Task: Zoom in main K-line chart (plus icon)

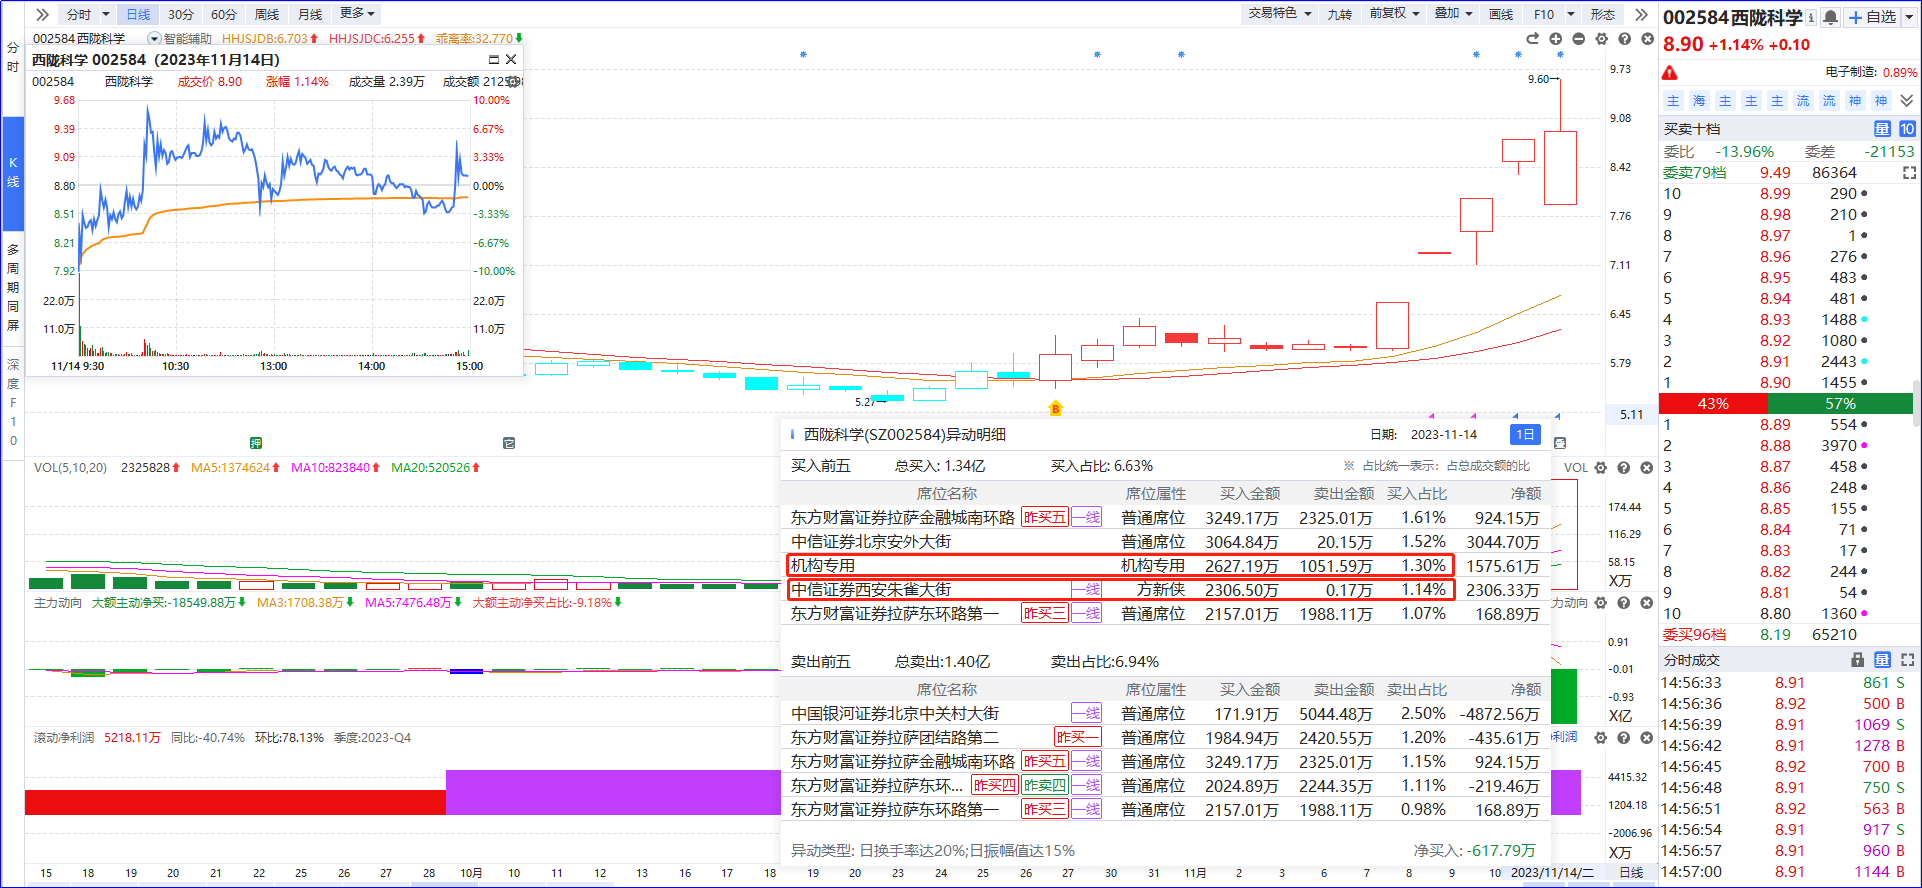Action: pyautogui.click(x=1555, y=39)
